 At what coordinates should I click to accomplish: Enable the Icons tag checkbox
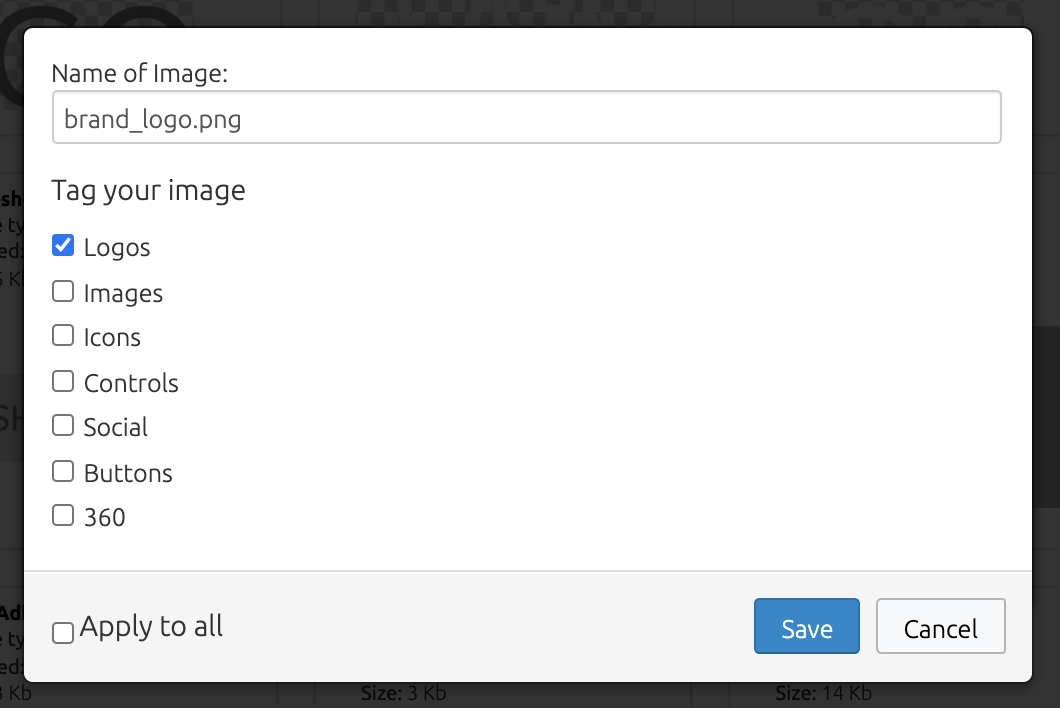(63, 335)
